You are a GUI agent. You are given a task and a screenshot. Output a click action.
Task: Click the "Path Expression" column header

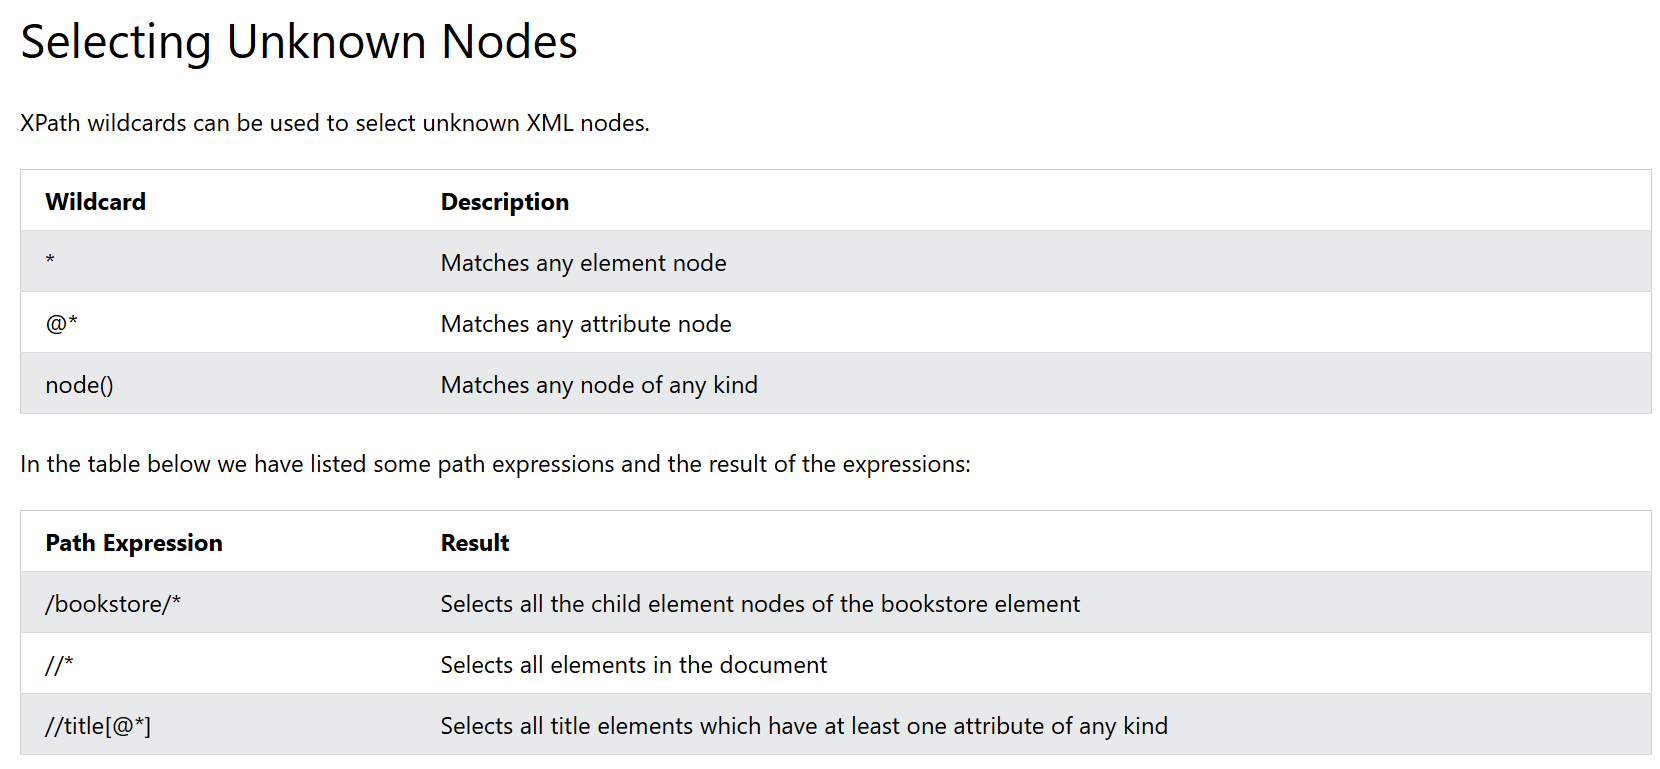134,543
